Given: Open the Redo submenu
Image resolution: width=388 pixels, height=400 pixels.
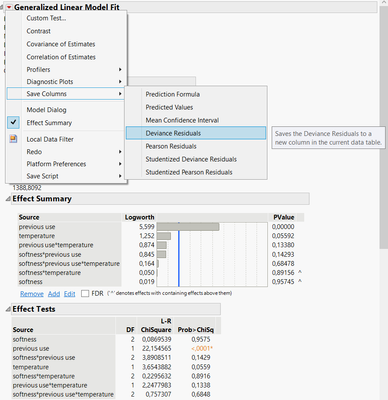Looking at the screenshot, I should click(66, 152).
